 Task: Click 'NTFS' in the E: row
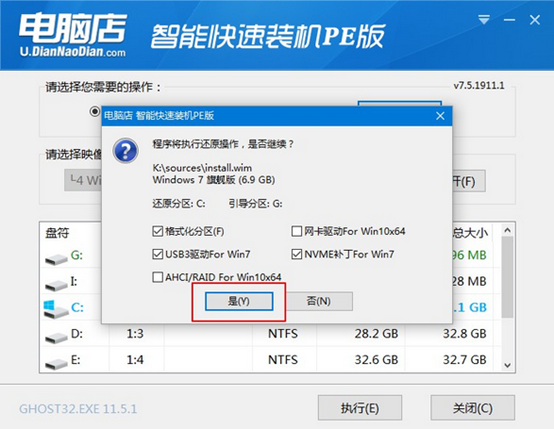tap(283, 360)
